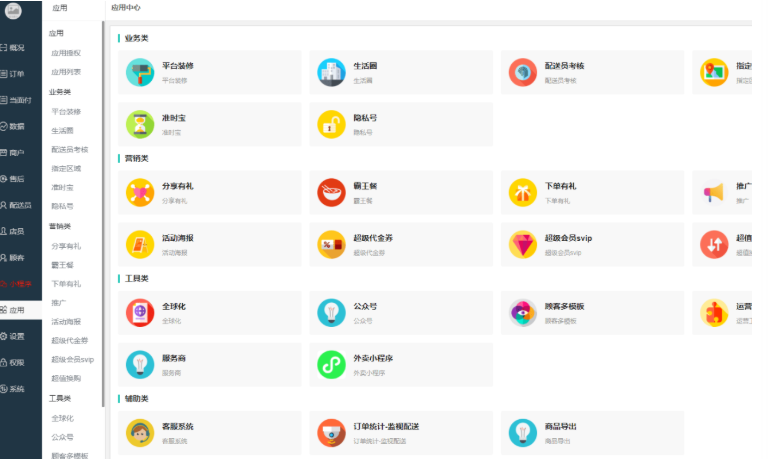Open the 商品导出 light bulb icon
769x459 pixels.
(522, 433)
